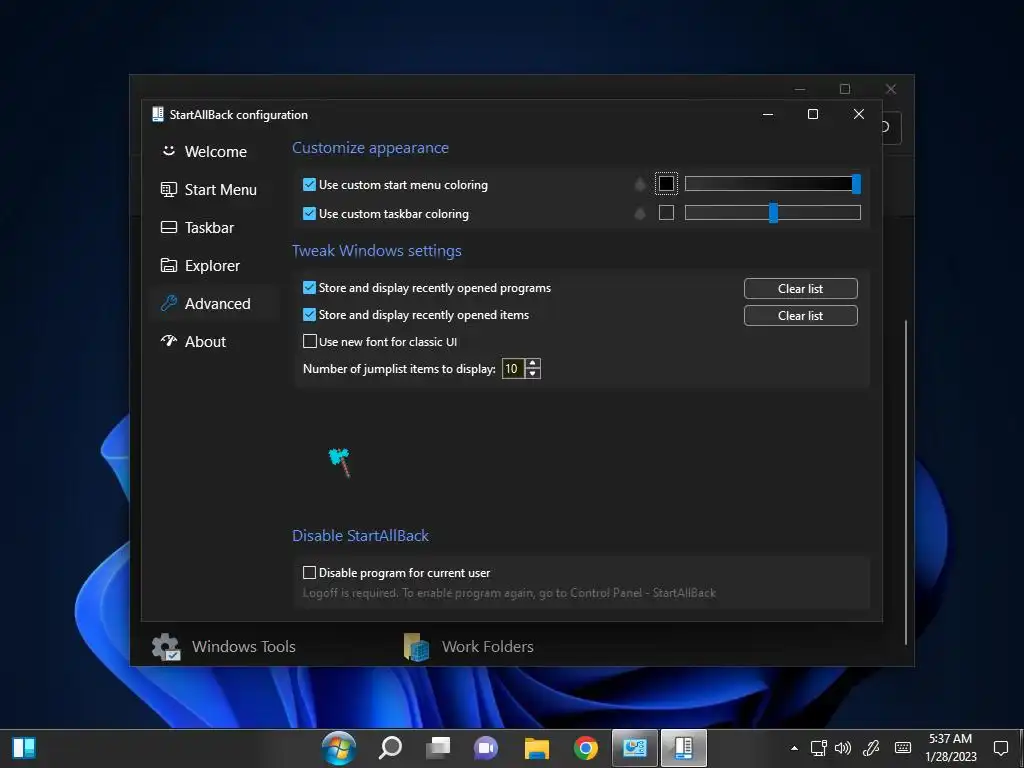This screenshot has height=768, width=1024.
Task: Click the StartAllBack taskbar button
Action: click(x=684, y=748)
